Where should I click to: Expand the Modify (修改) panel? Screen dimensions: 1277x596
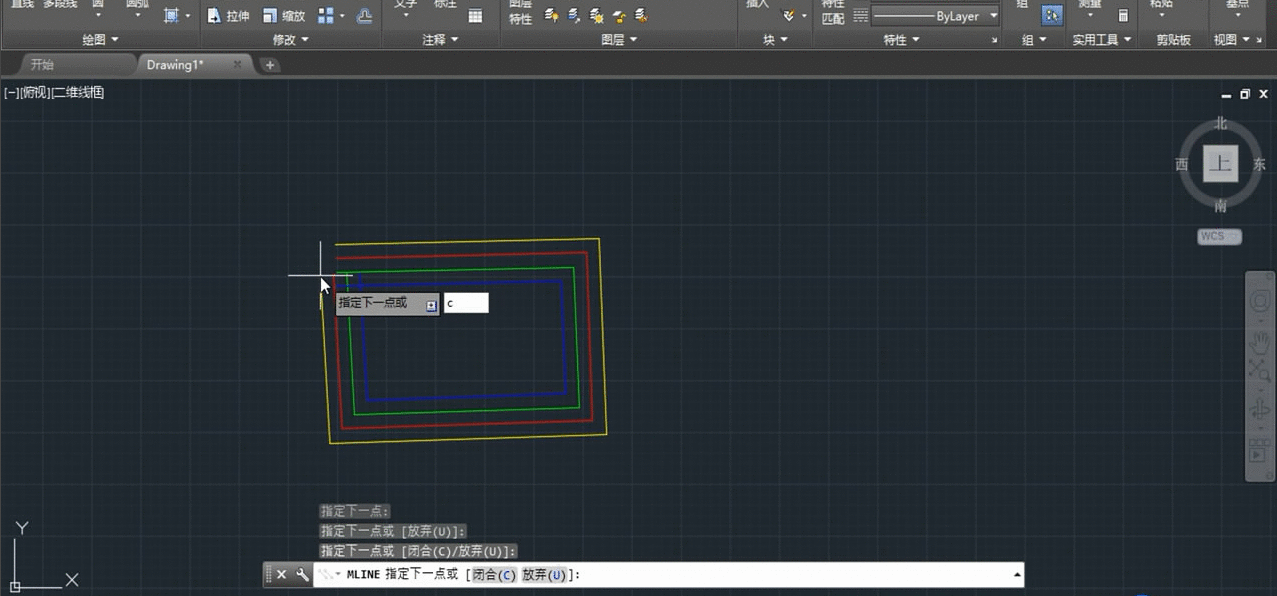pyautogui.click(x=291, y=40)
